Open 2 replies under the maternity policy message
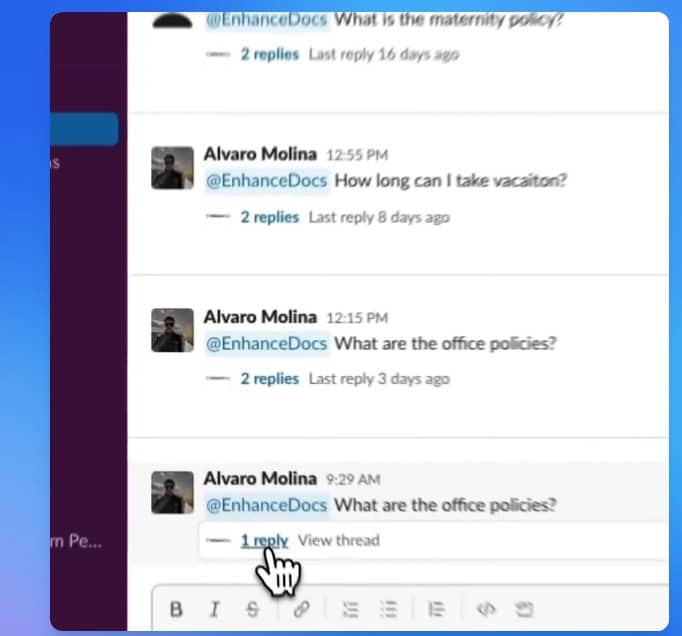 (270, 54)
